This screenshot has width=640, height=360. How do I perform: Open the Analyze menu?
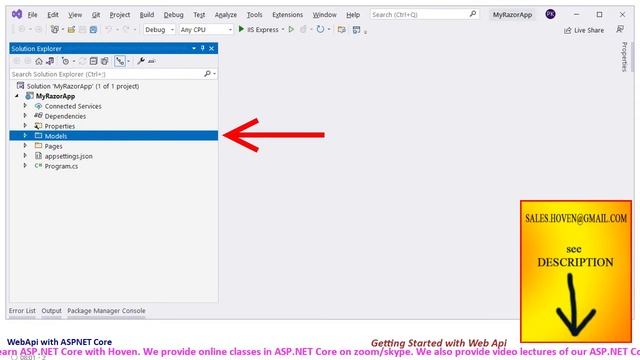(x=226, y=15)
